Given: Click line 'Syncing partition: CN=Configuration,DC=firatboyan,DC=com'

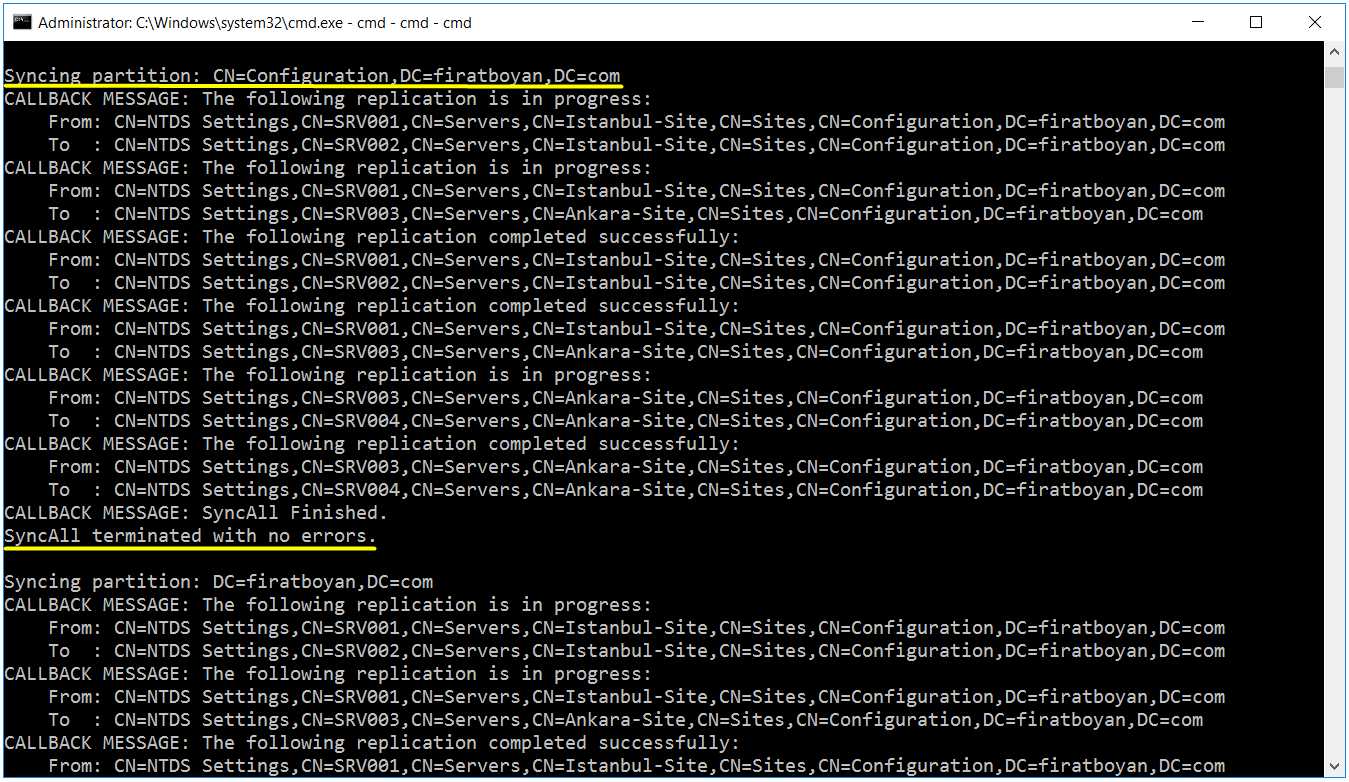Looking at the screenshot, I should point(312,76).
